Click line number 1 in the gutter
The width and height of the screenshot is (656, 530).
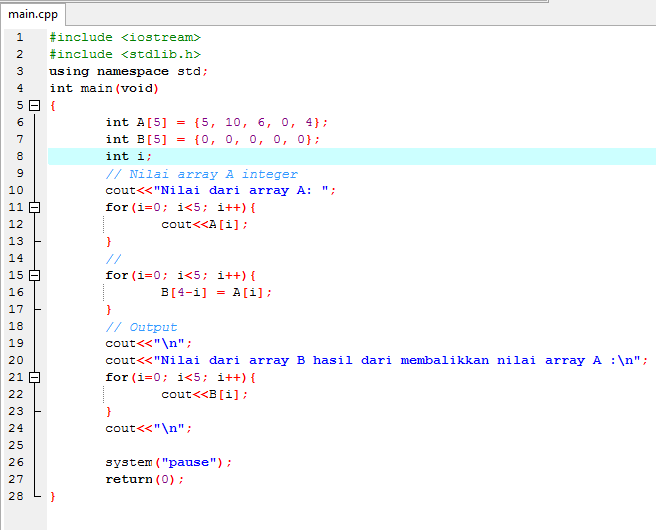[20, 38]
